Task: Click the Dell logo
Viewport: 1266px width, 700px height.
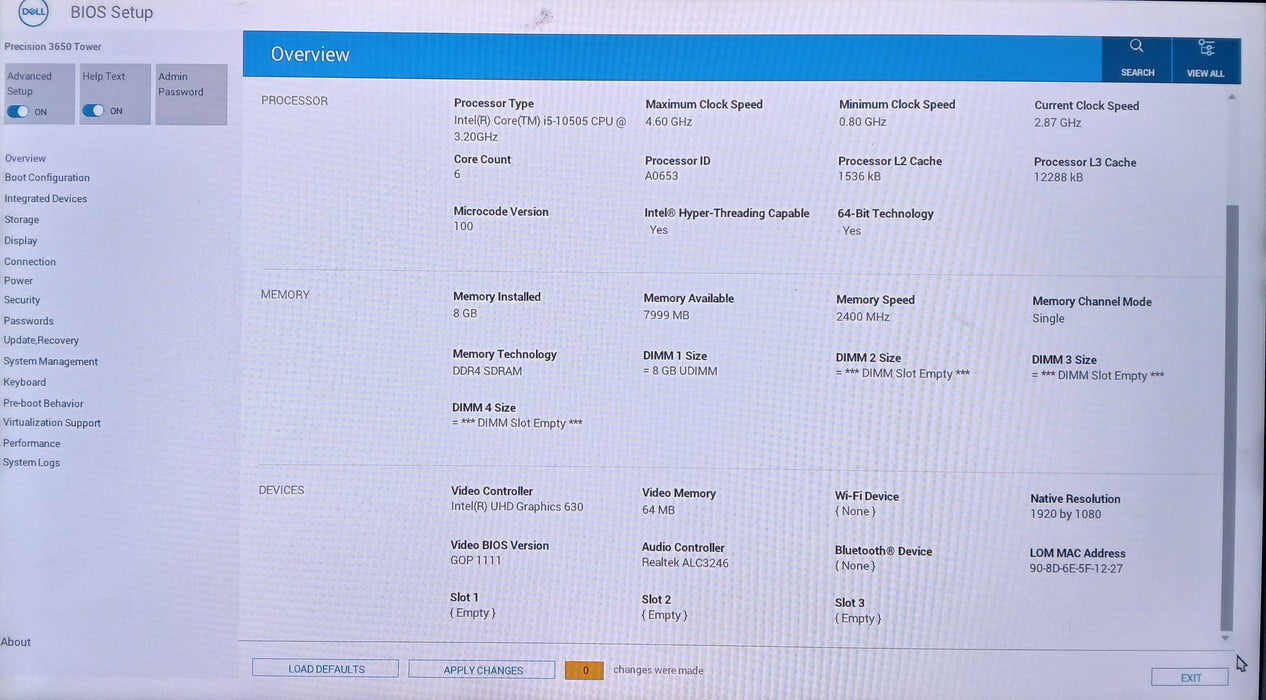Action: point(32,12)
